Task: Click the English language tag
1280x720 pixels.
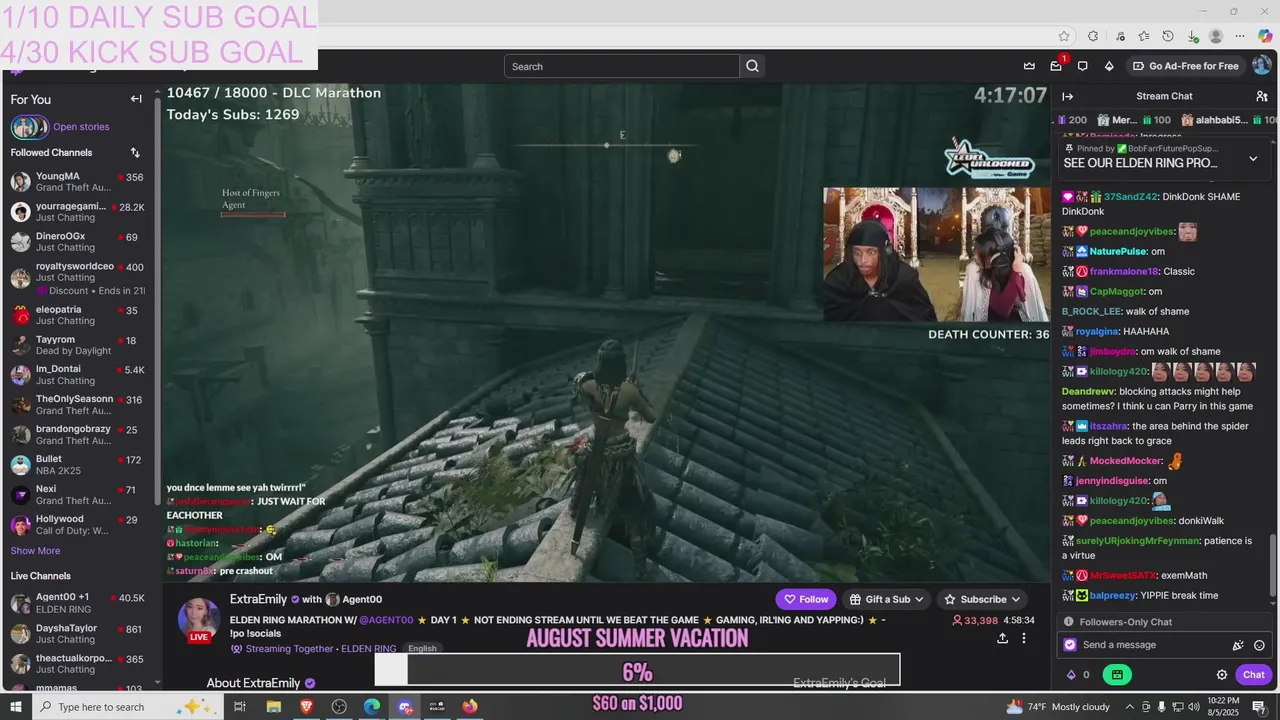Action: 422,649
